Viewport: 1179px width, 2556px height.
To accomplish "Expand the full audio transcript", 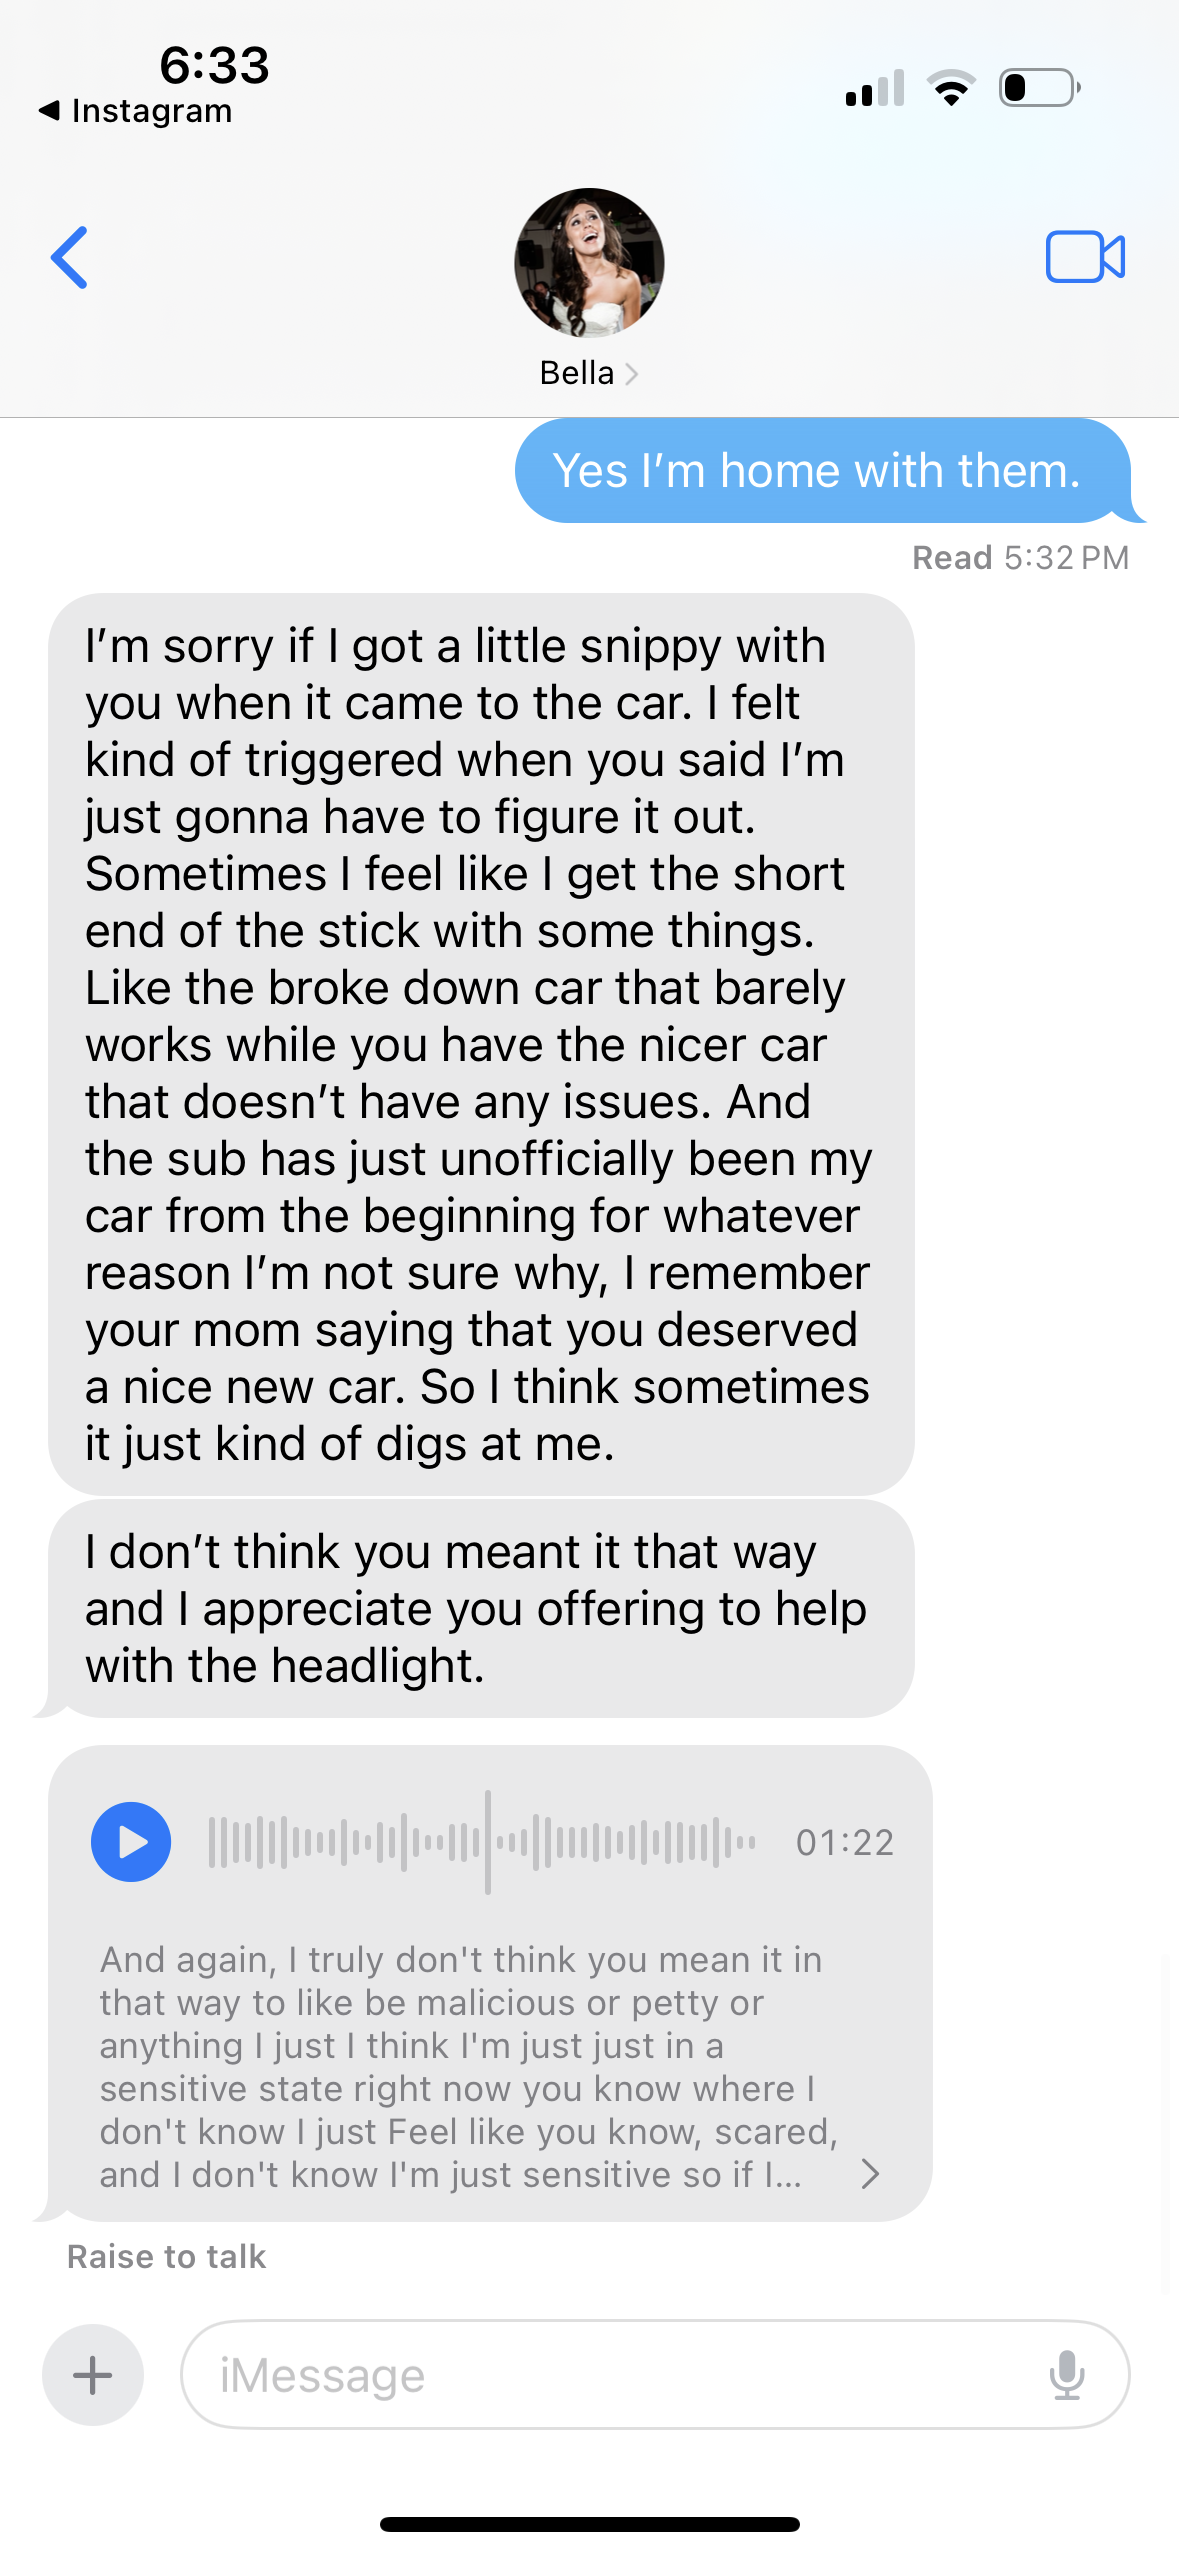I will click(870, 2173).
